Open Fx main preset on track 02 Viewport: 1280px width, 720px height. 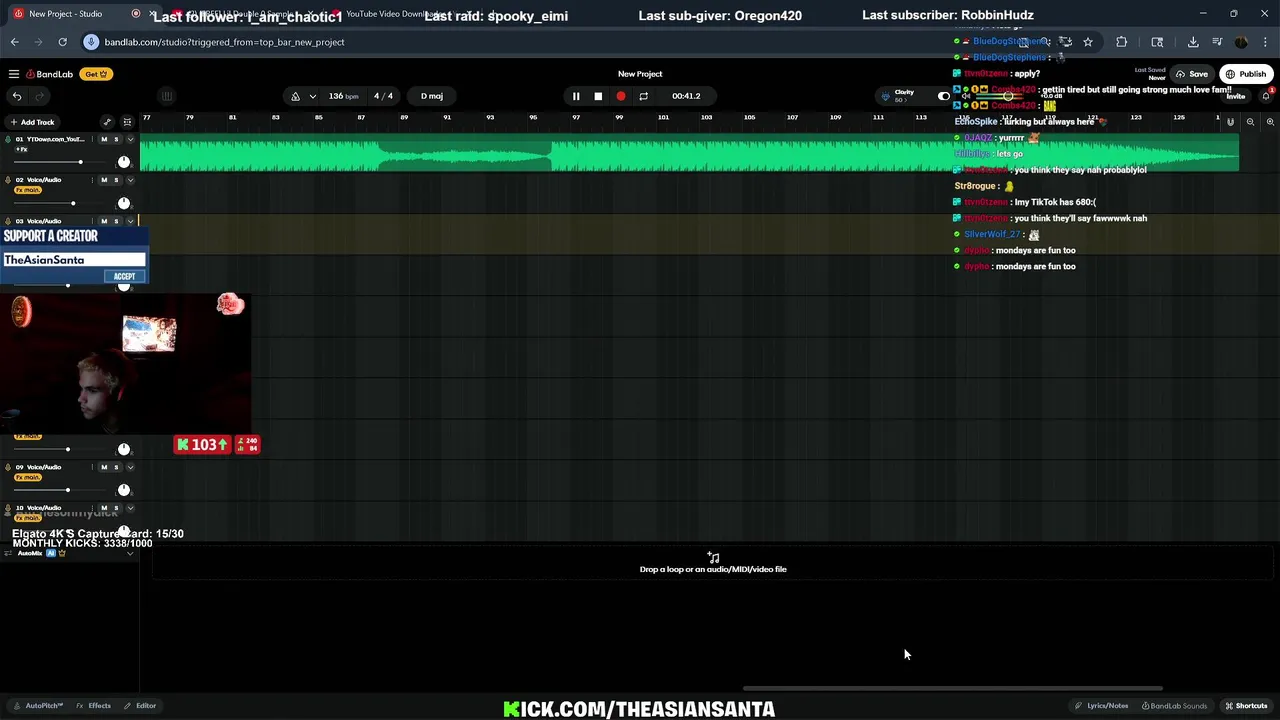click(x=28, y=190)
